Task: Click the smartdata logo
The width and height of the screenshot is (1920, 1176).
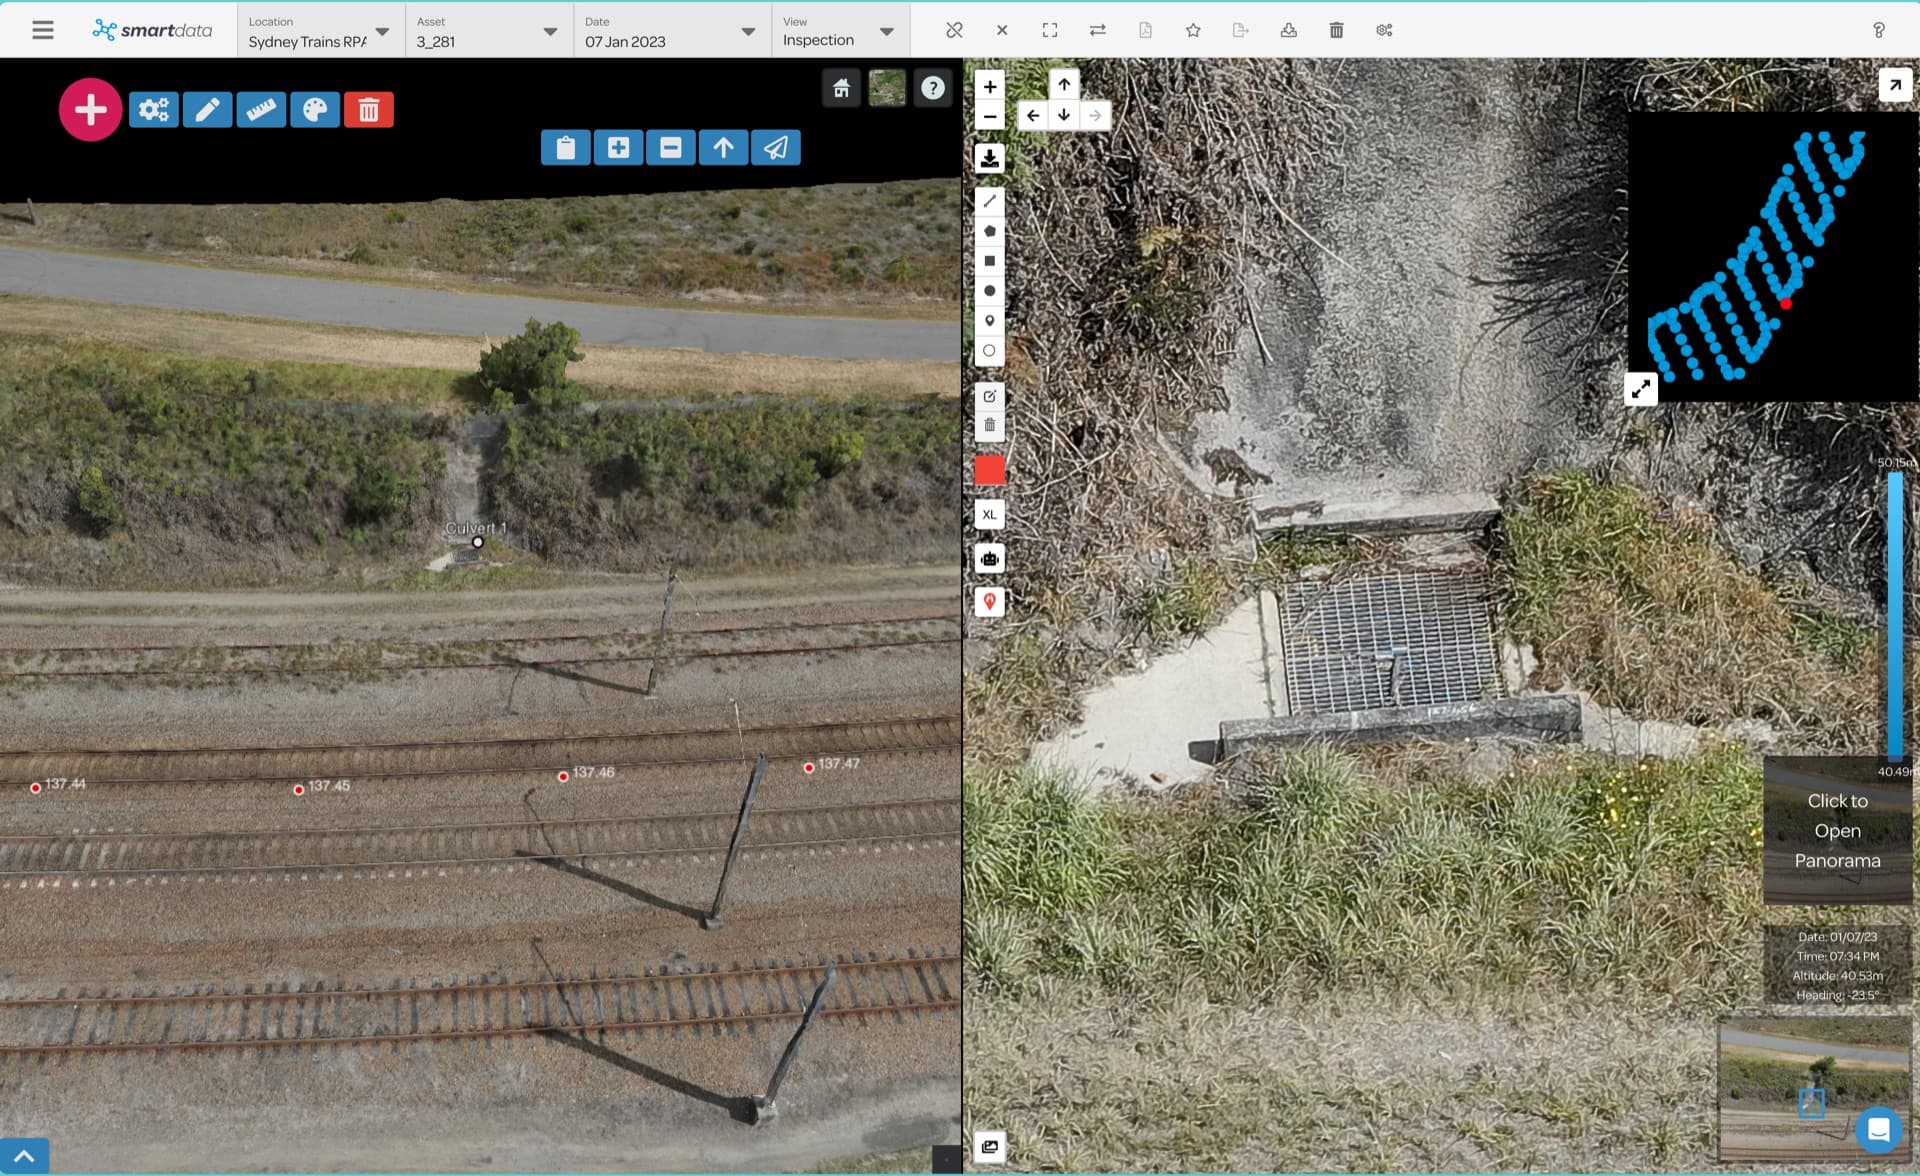Action: coord(152,30)
